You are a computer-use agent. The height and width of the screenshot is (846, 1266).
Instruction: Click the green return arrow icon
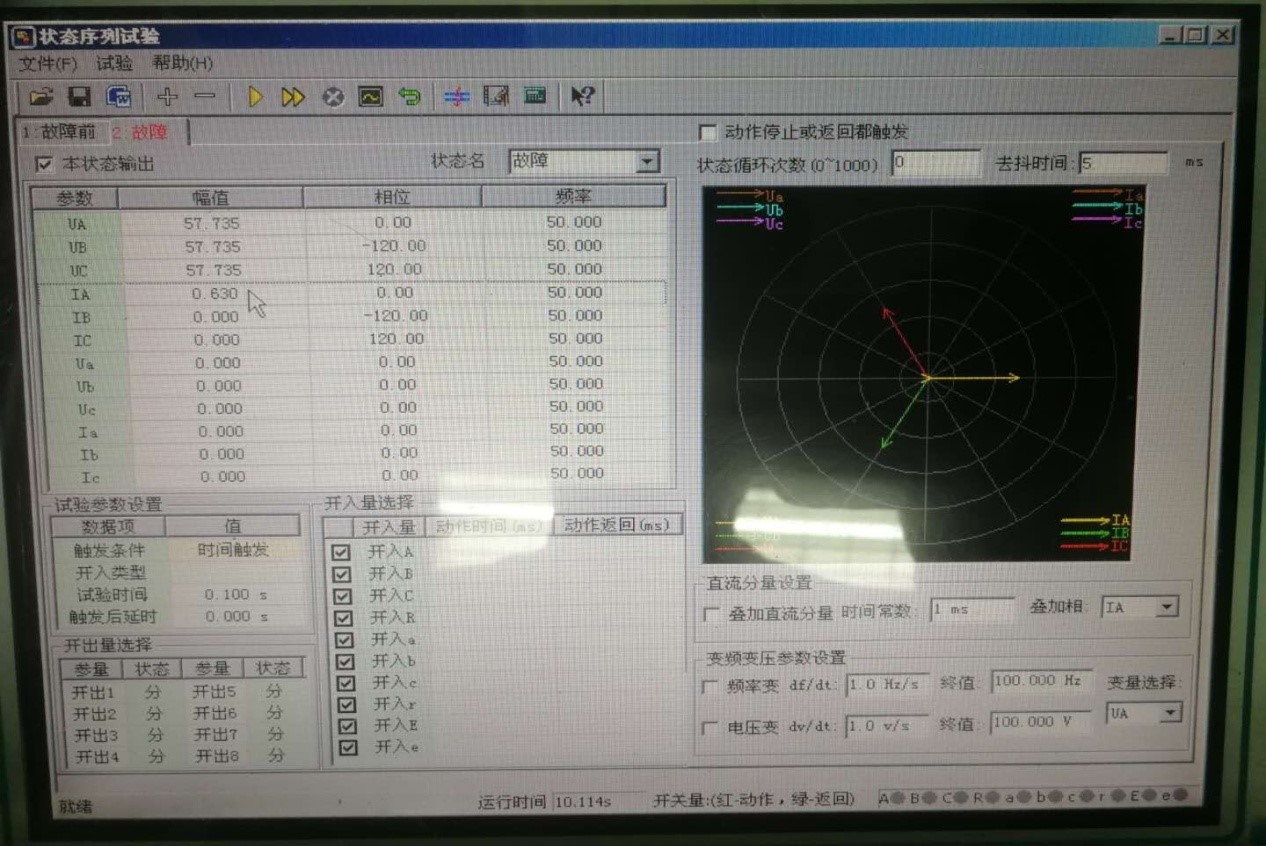409,96
